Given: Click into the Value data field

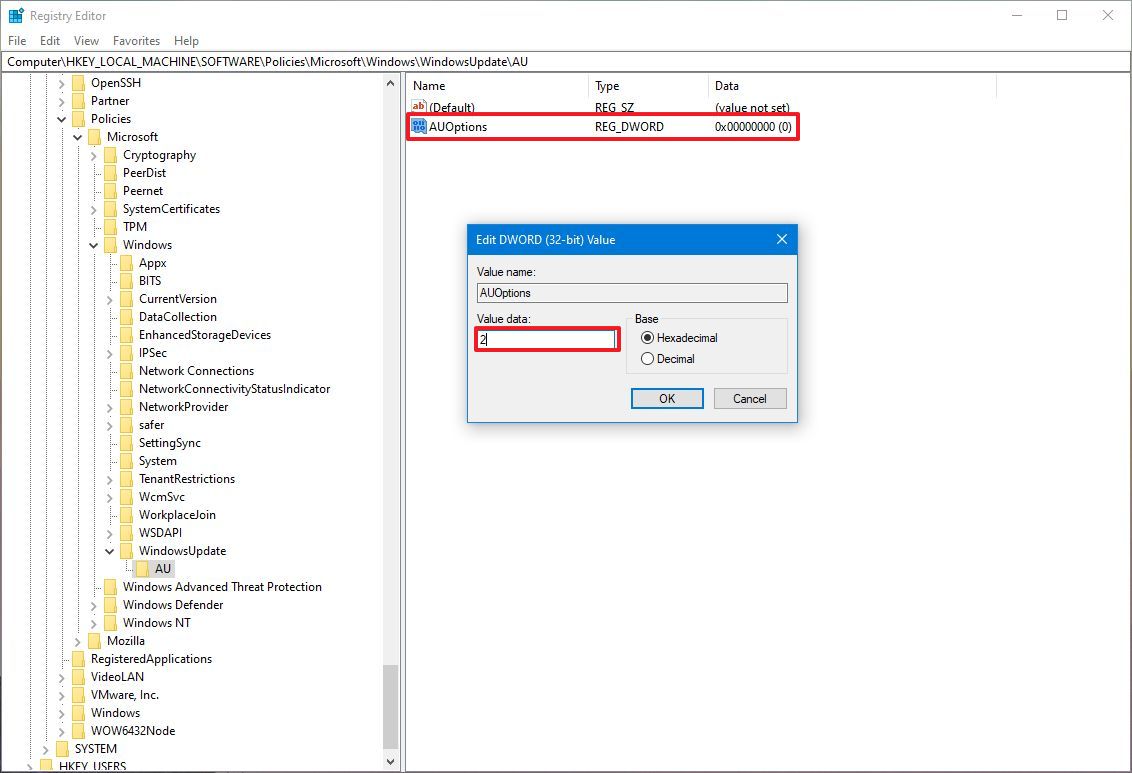Looking at the screenshot, I should (547, 339).
